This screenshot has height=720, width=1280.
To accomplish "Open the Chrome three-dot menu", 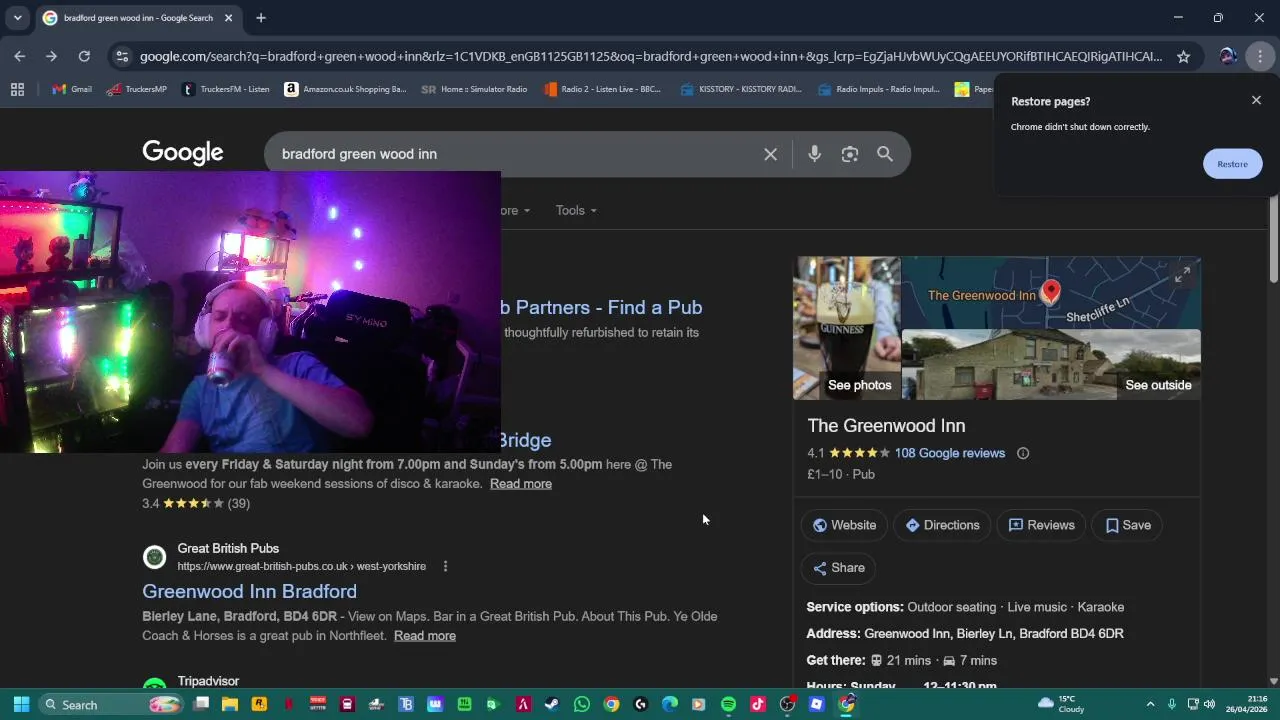I will [x=1260, y=57].
